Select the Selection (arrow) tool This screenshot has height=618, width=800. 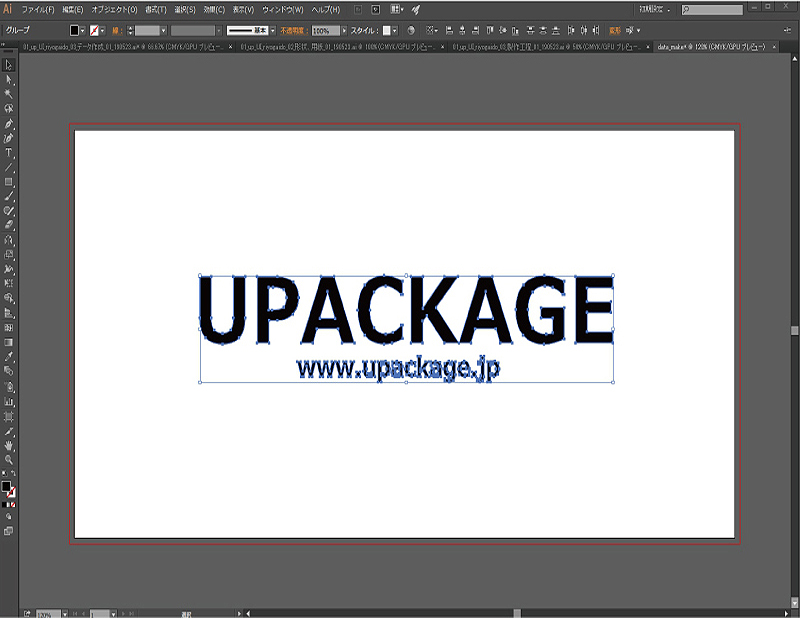[8, 65]
